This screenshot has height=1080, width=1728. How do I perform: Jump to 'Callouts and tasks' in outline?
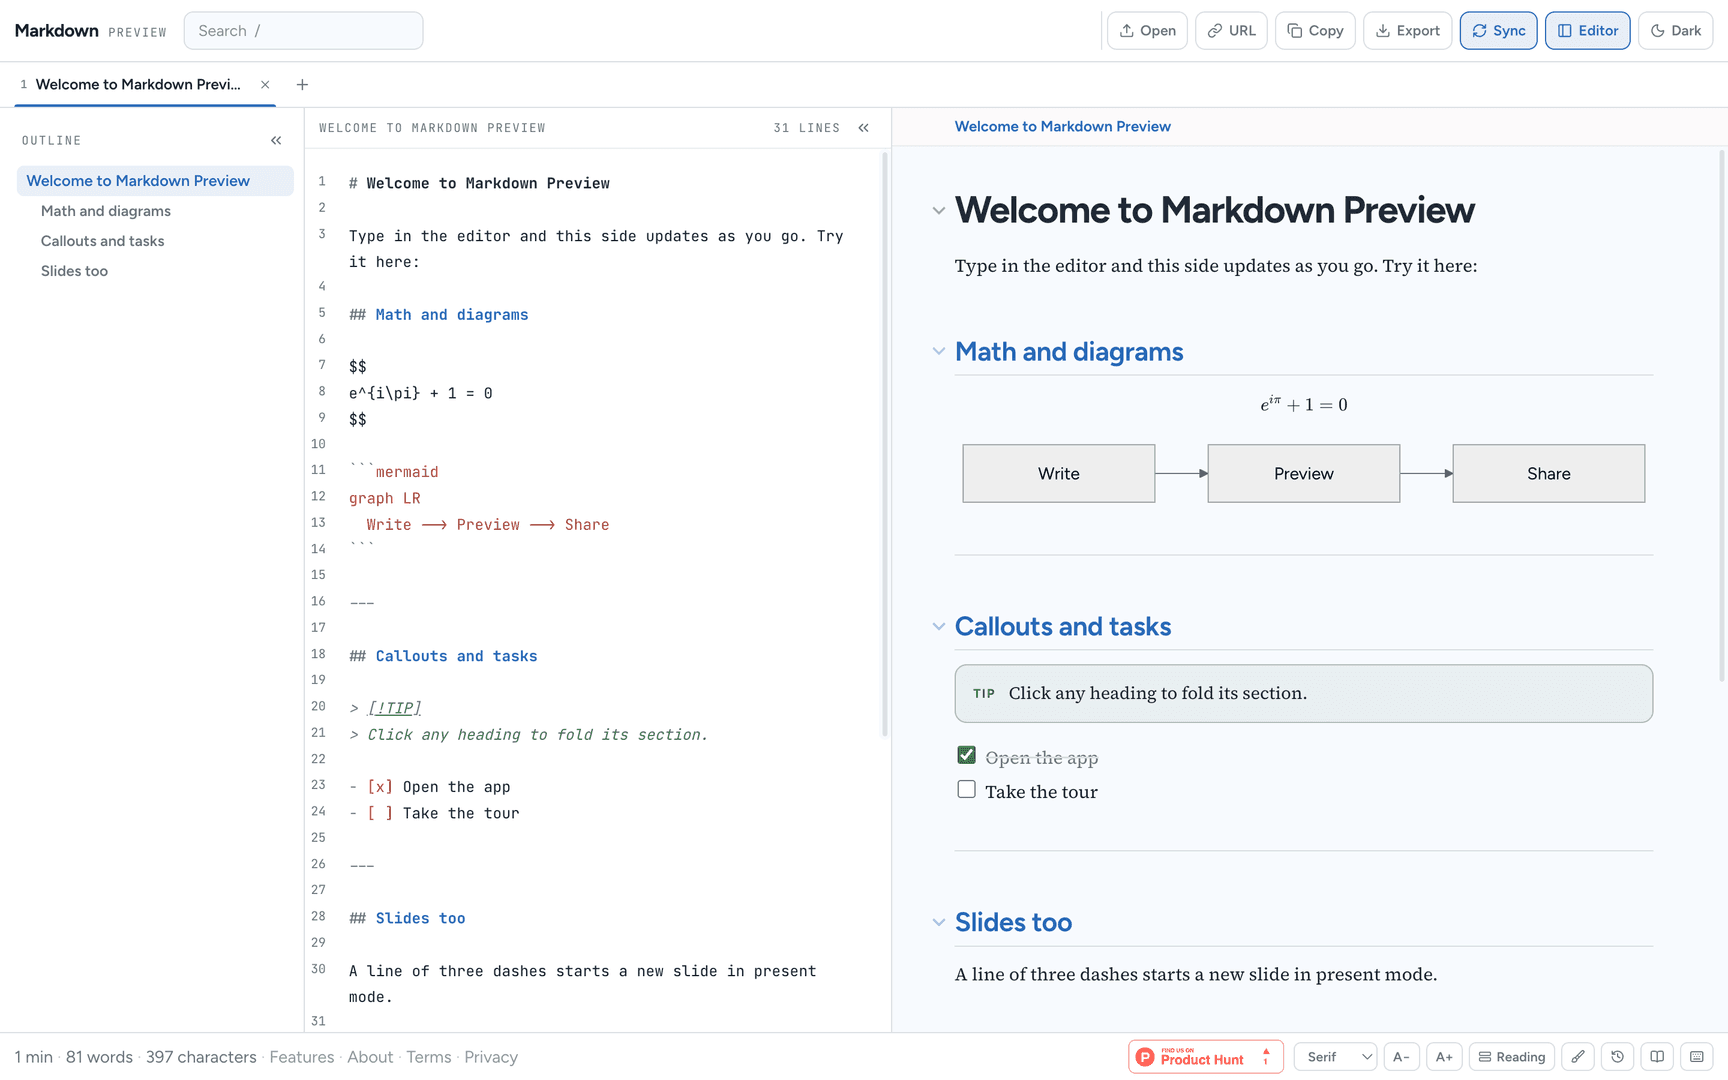point(103,241)
